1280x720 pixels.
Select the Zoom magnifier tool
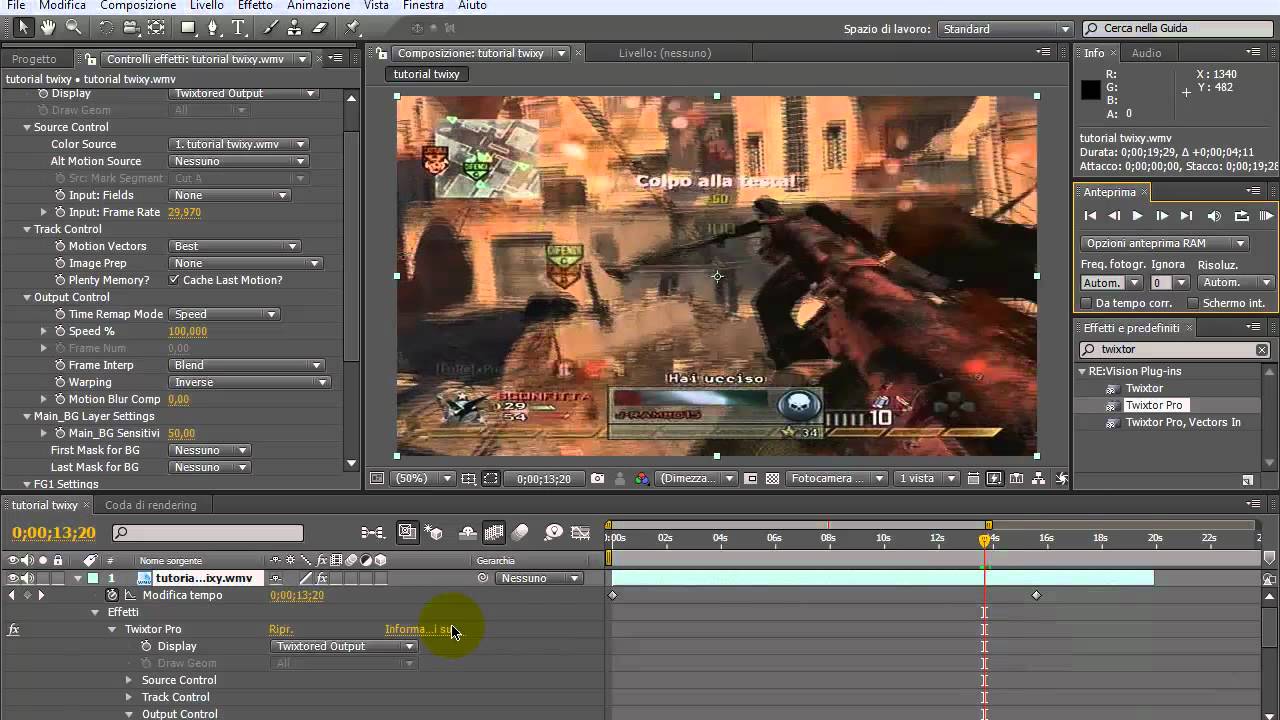coord(73,28)
